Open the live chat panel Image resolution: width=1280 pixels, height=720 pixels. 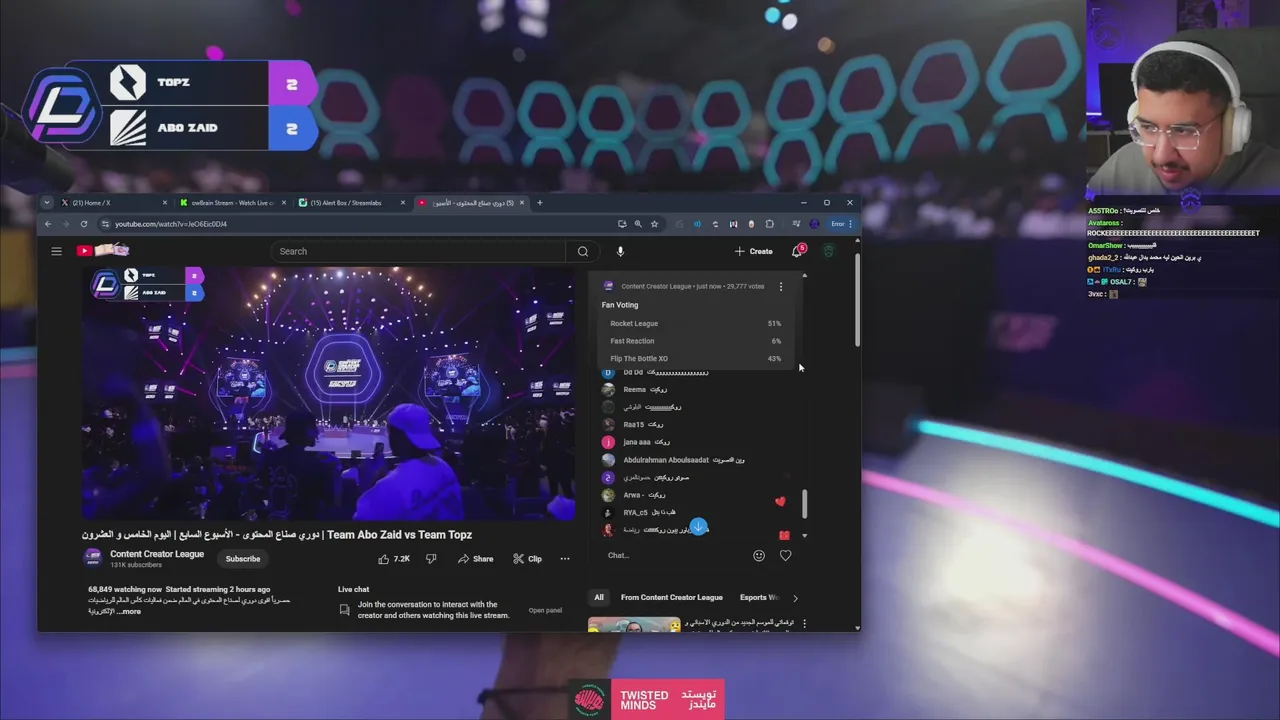[x=545, y=610]
